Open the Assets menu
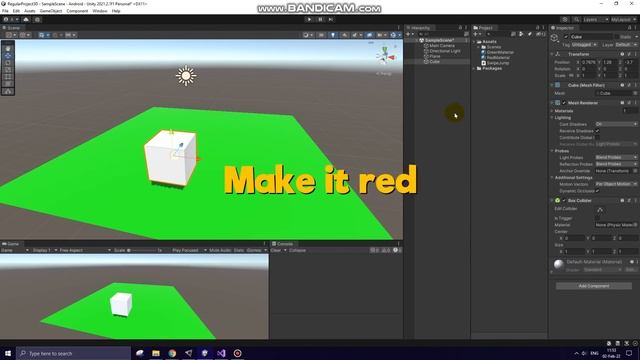 [x=29, y=11]
